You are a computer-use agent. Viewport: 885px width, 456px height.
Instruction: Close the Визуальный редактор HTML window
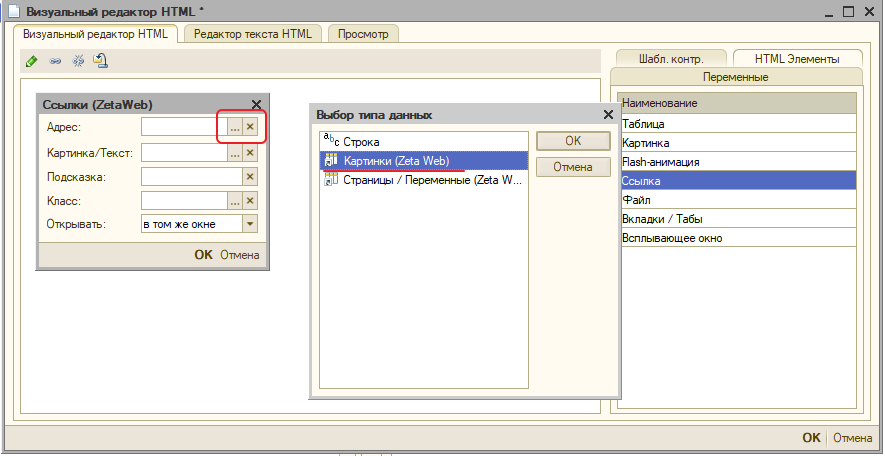pyautogui.click(x=868, y=11)
